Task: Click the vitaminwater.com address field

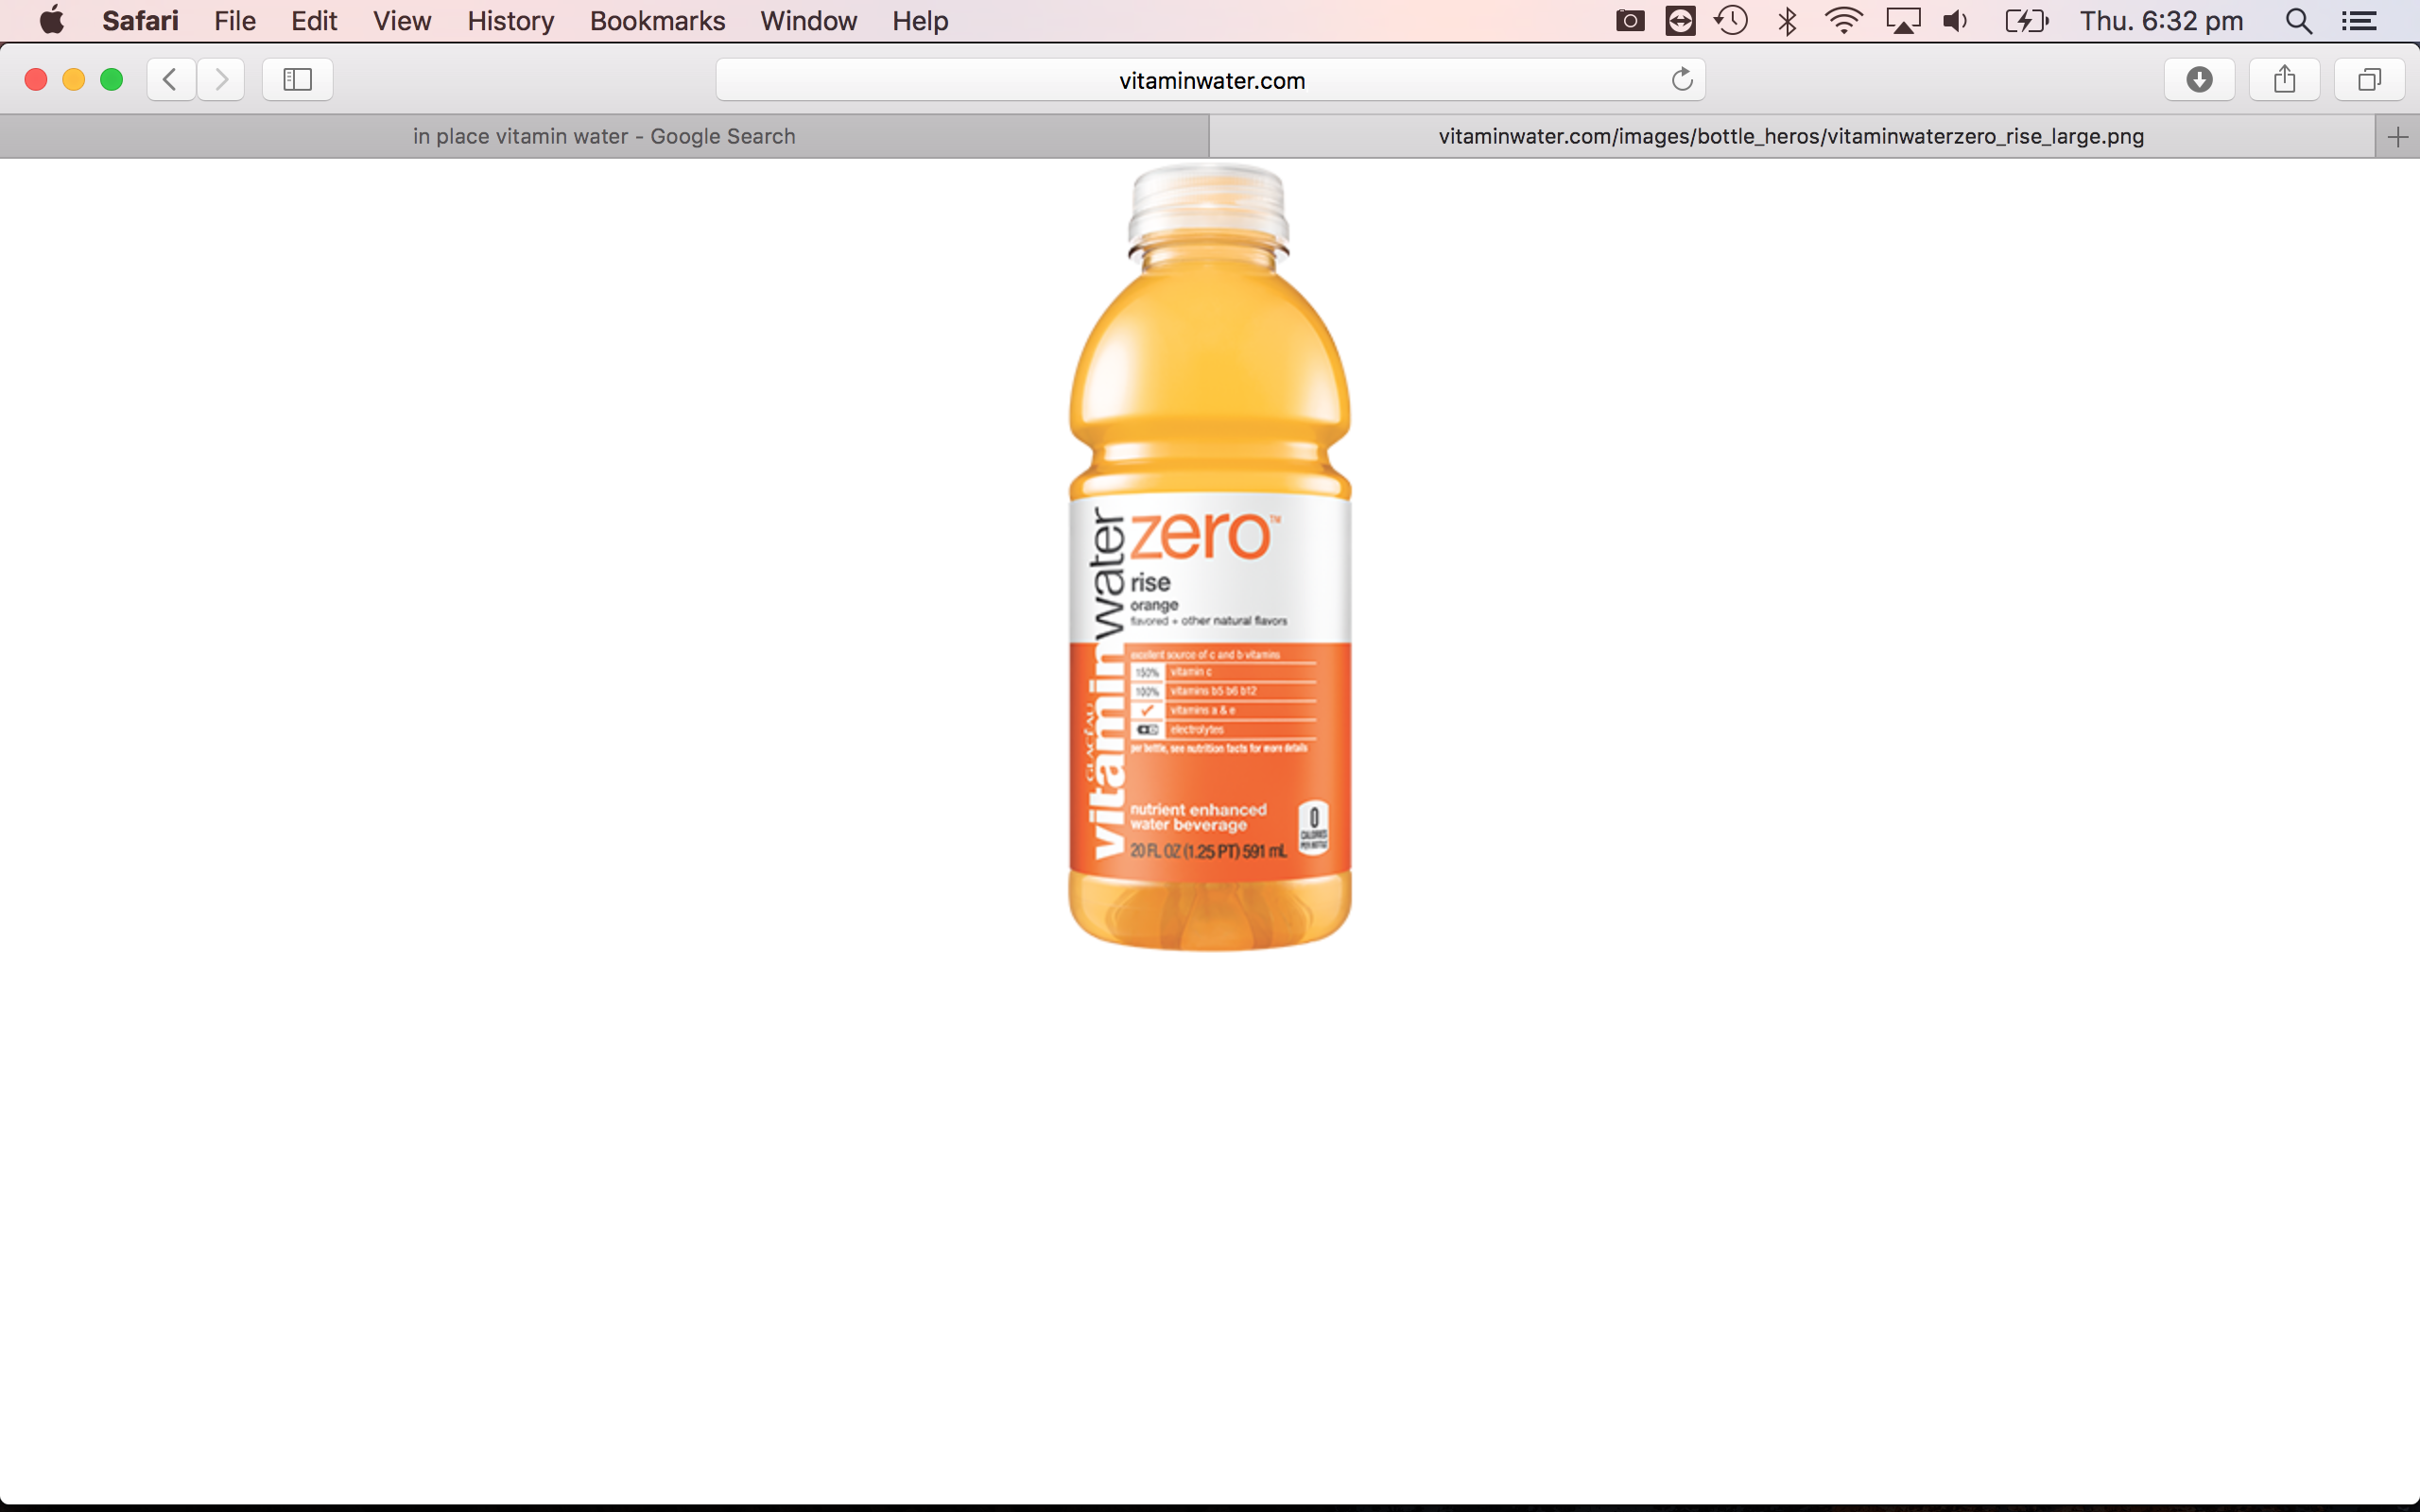Action: (x=1210, y=80)
